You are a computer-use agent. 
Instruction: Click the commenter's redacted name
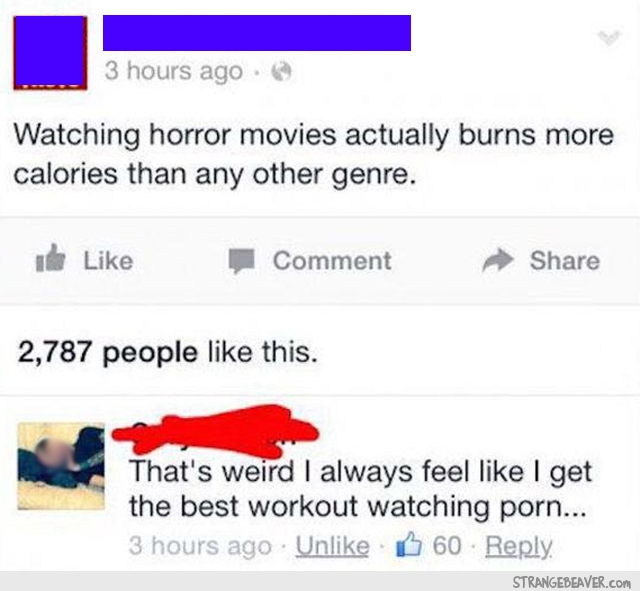pos(215,430)
